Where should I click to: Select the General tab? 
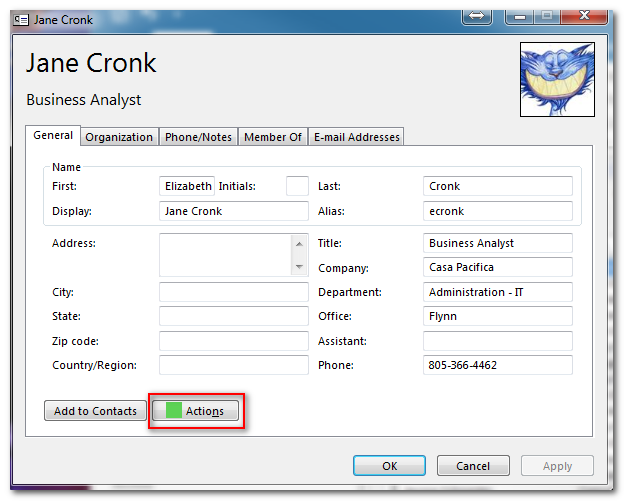53,135
